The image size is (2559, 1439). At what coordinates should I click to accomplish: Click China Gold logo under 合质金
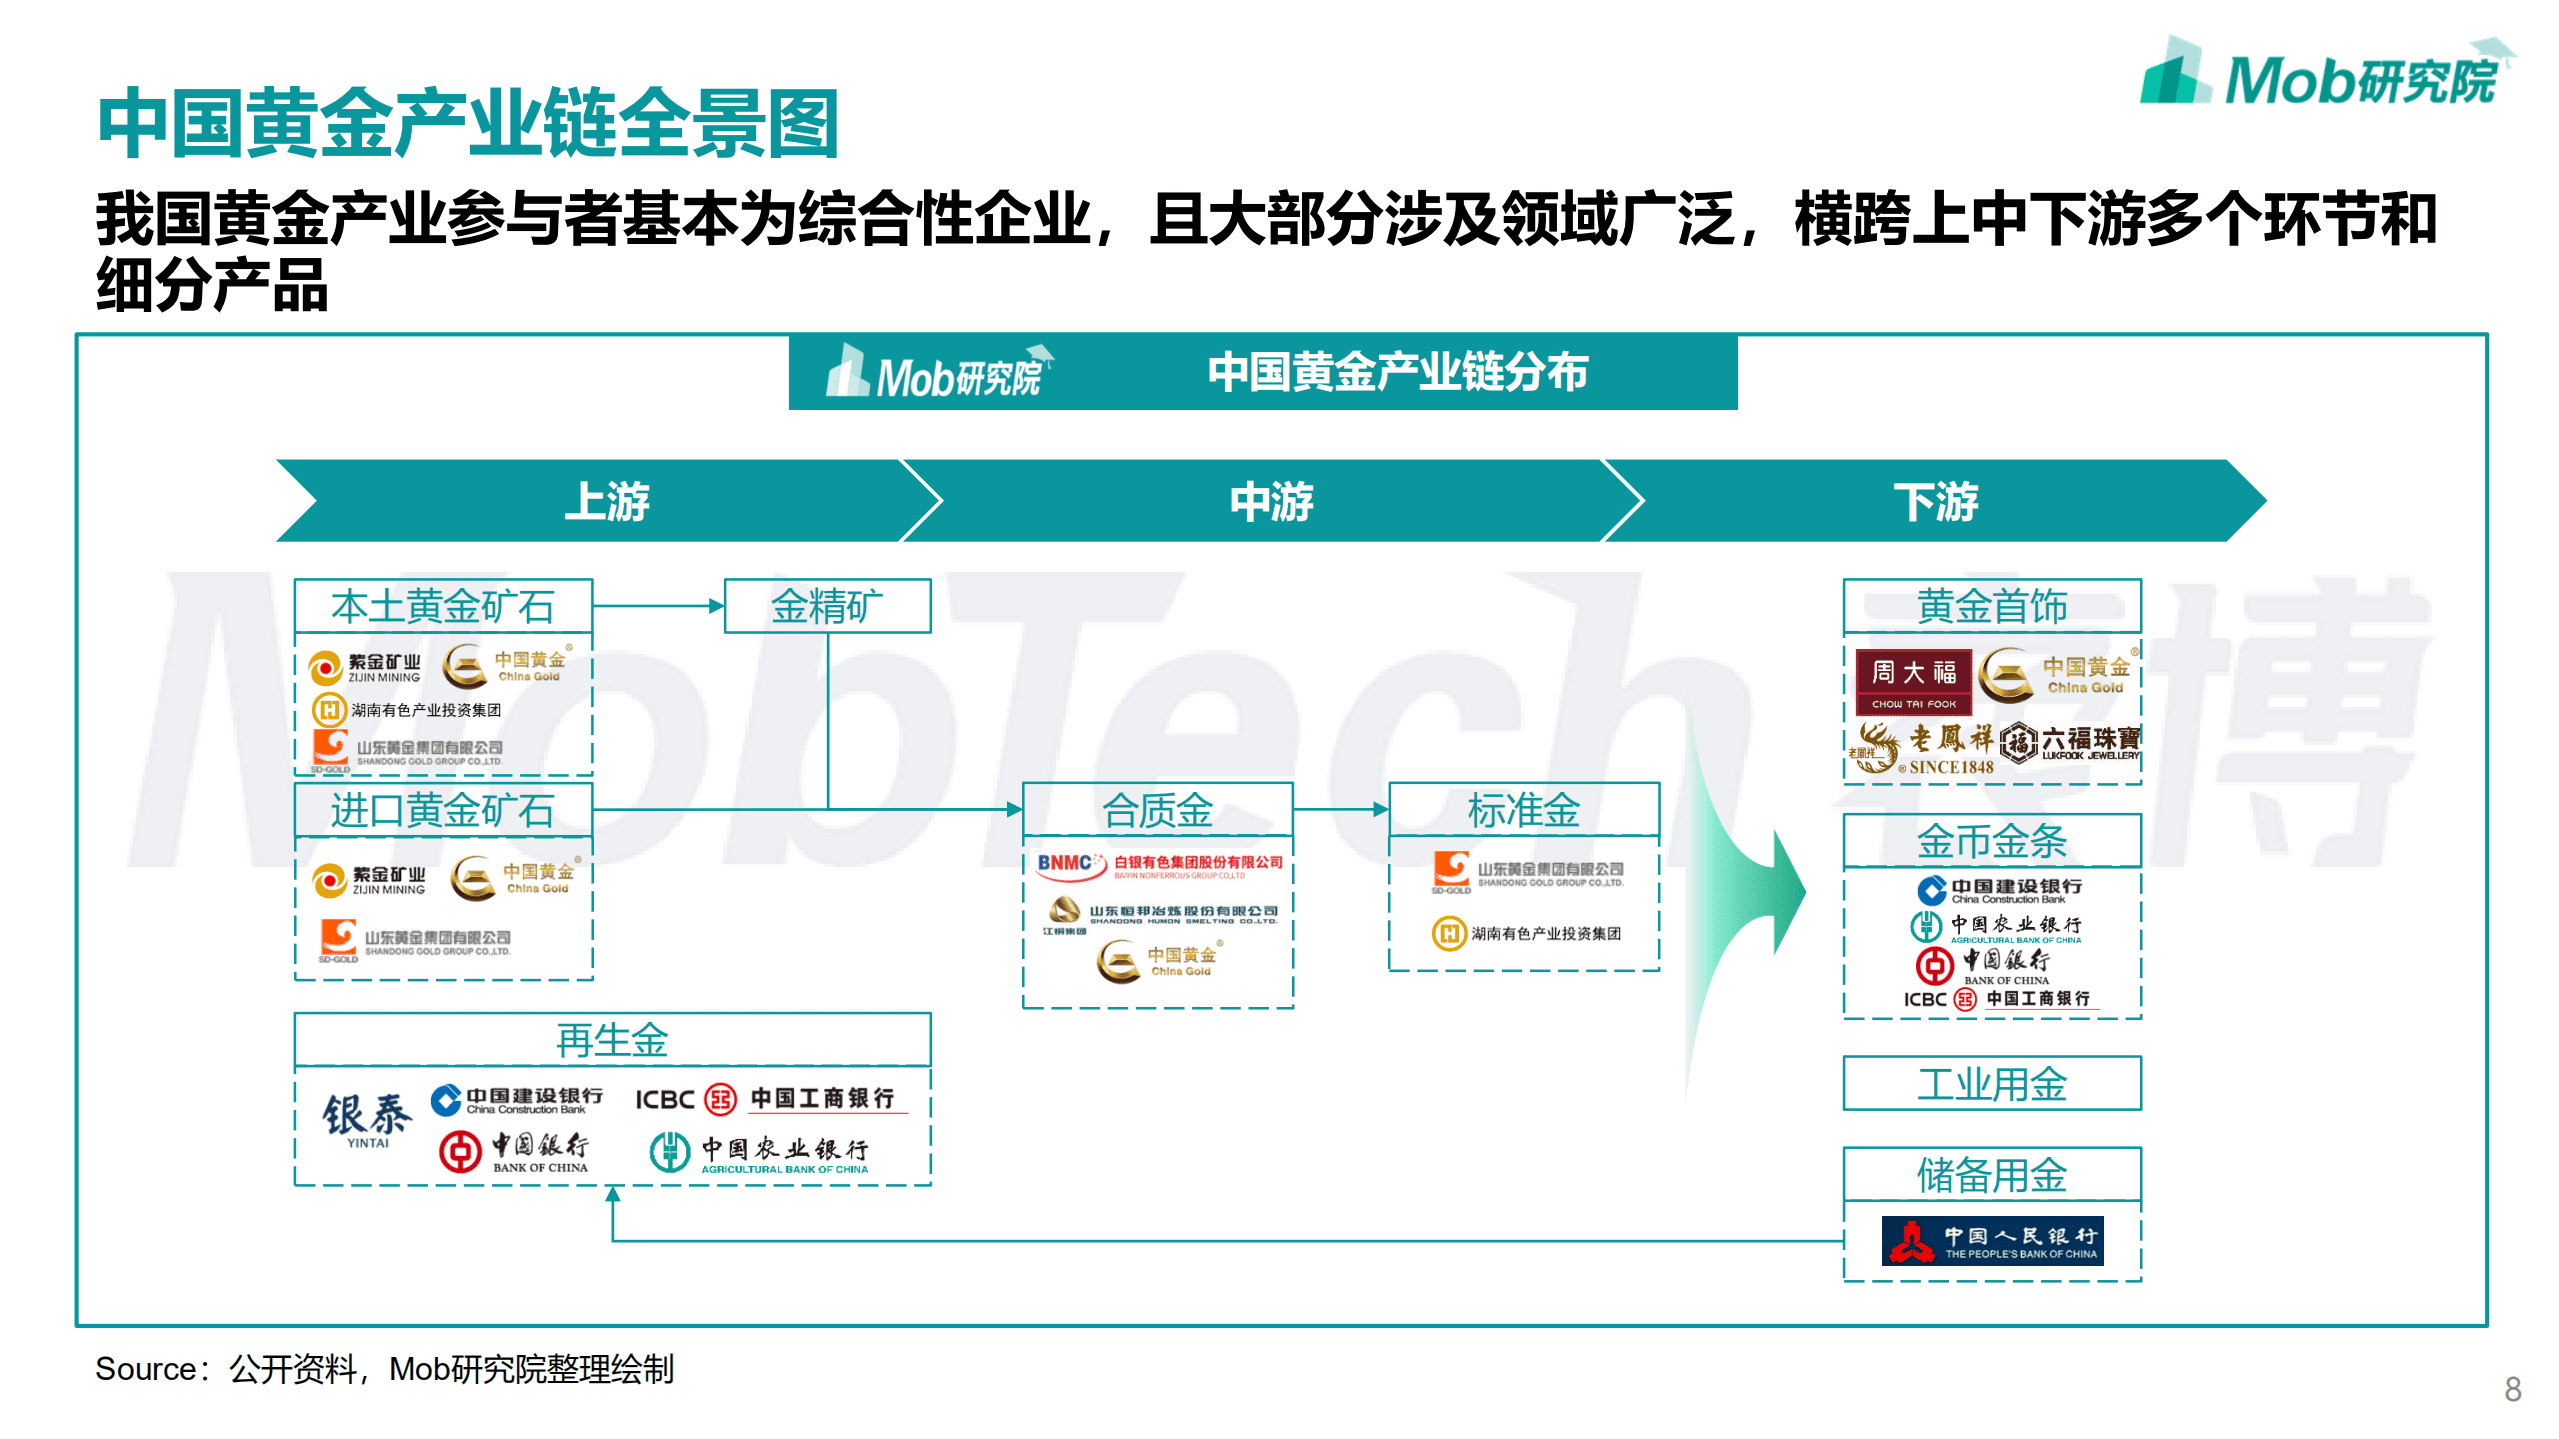[1159, 962]
